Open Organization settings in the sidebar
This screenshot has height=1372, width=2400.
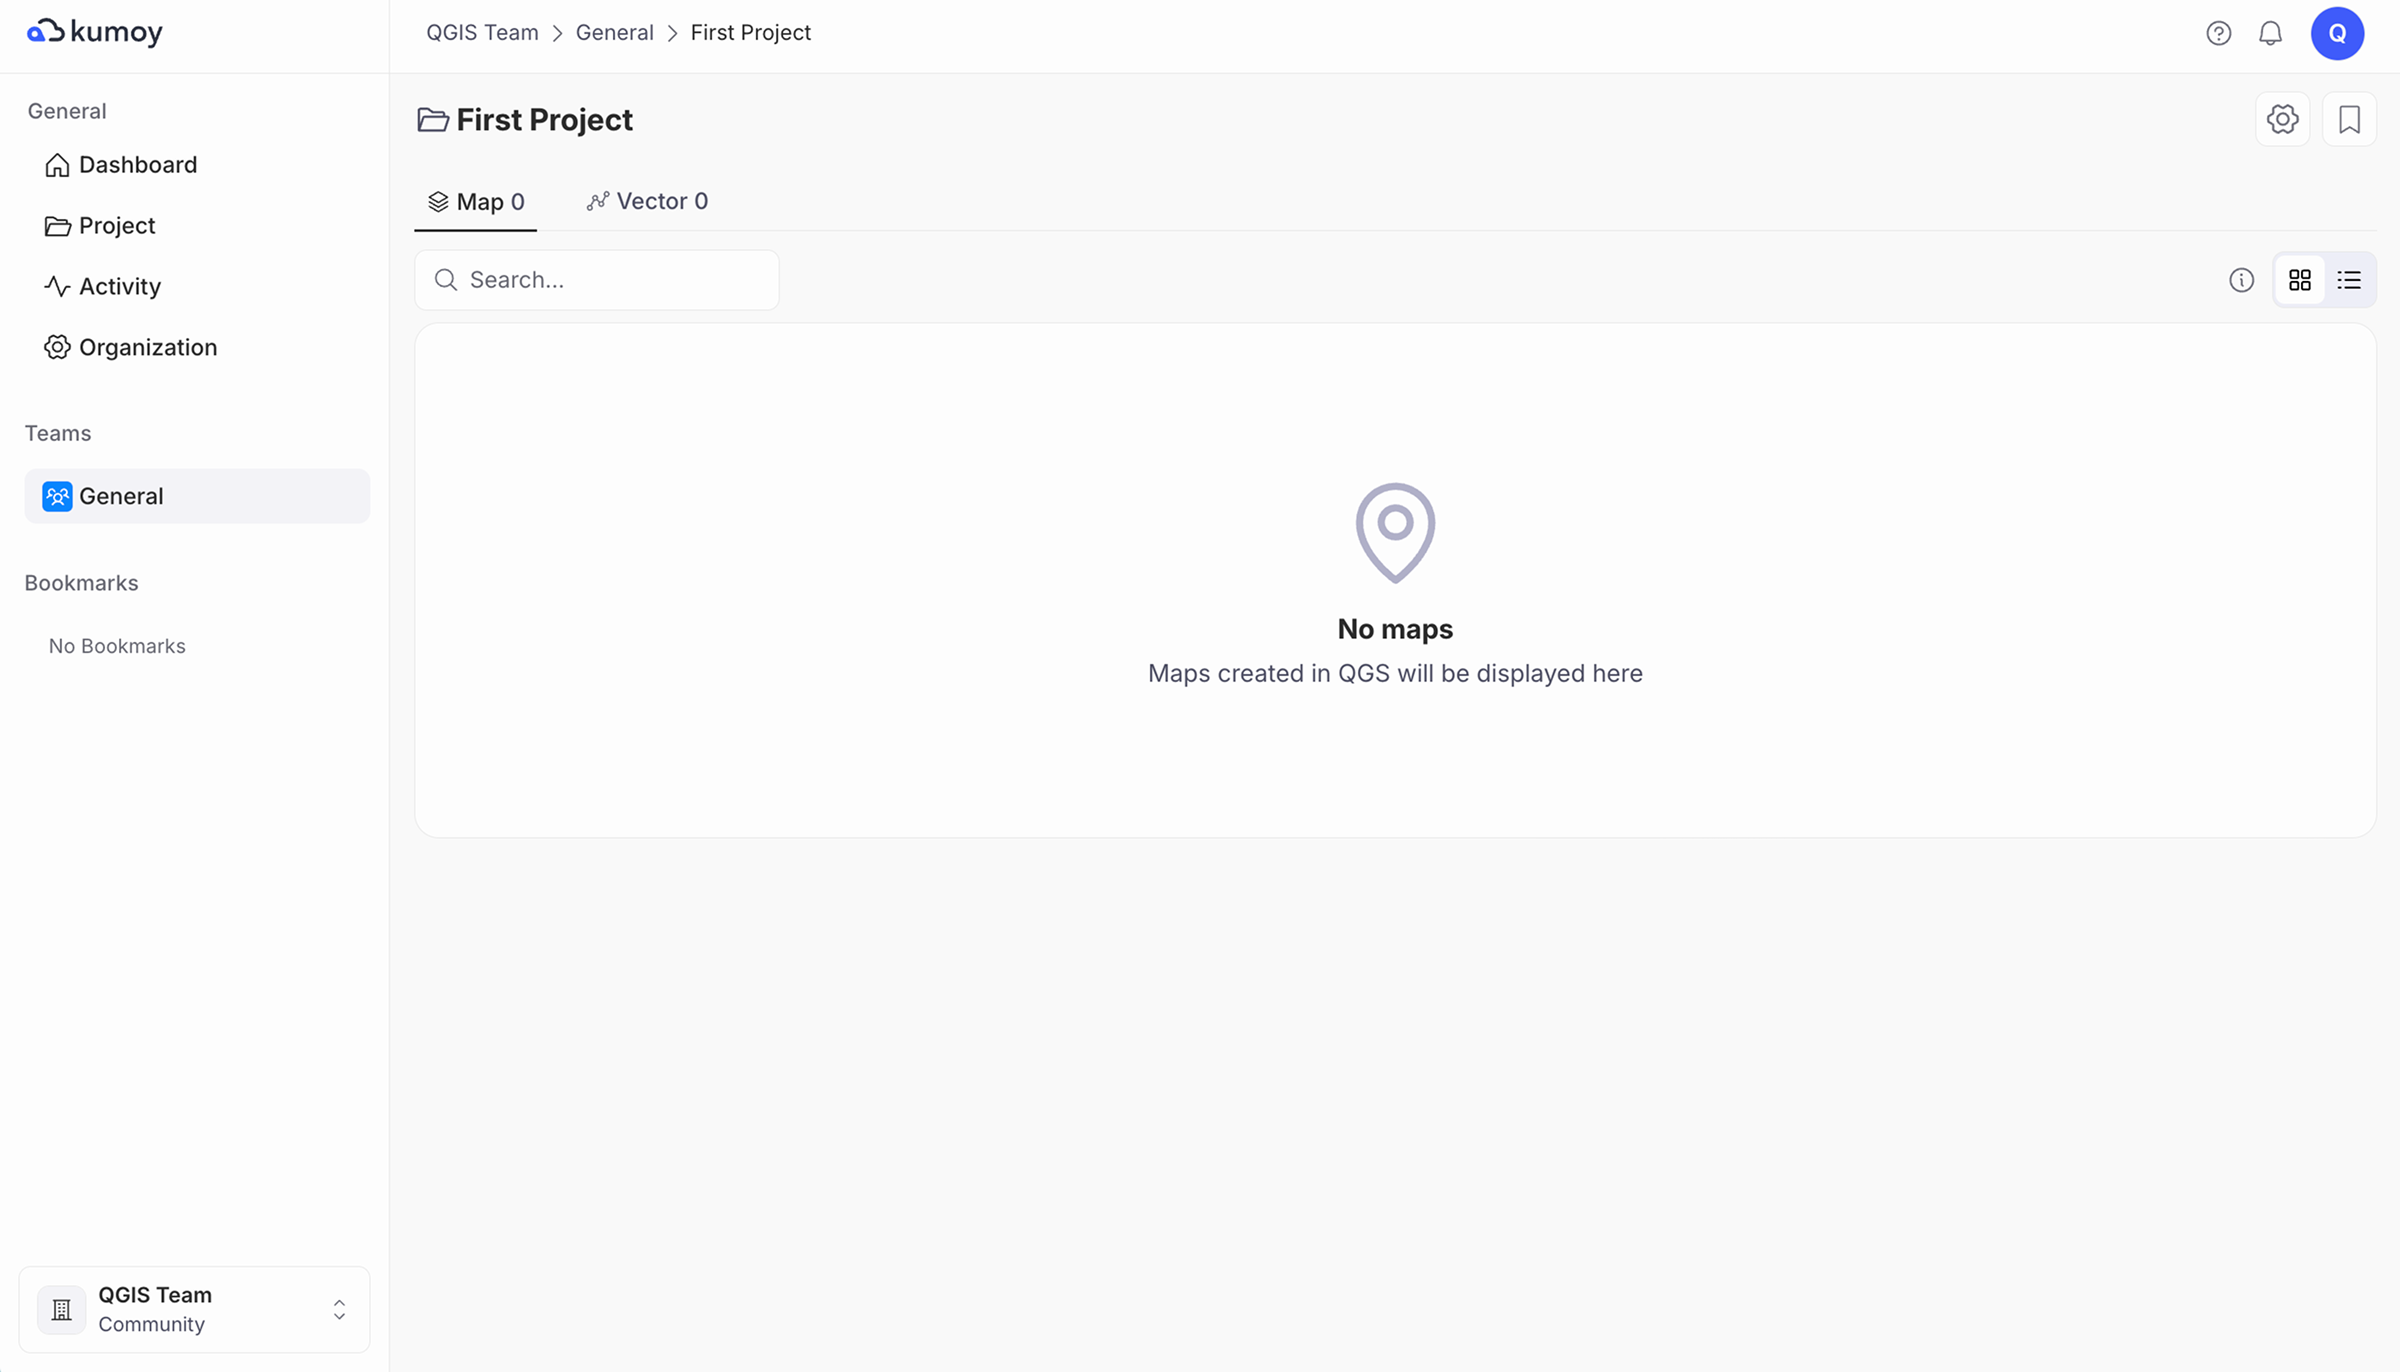pos(147,348)
